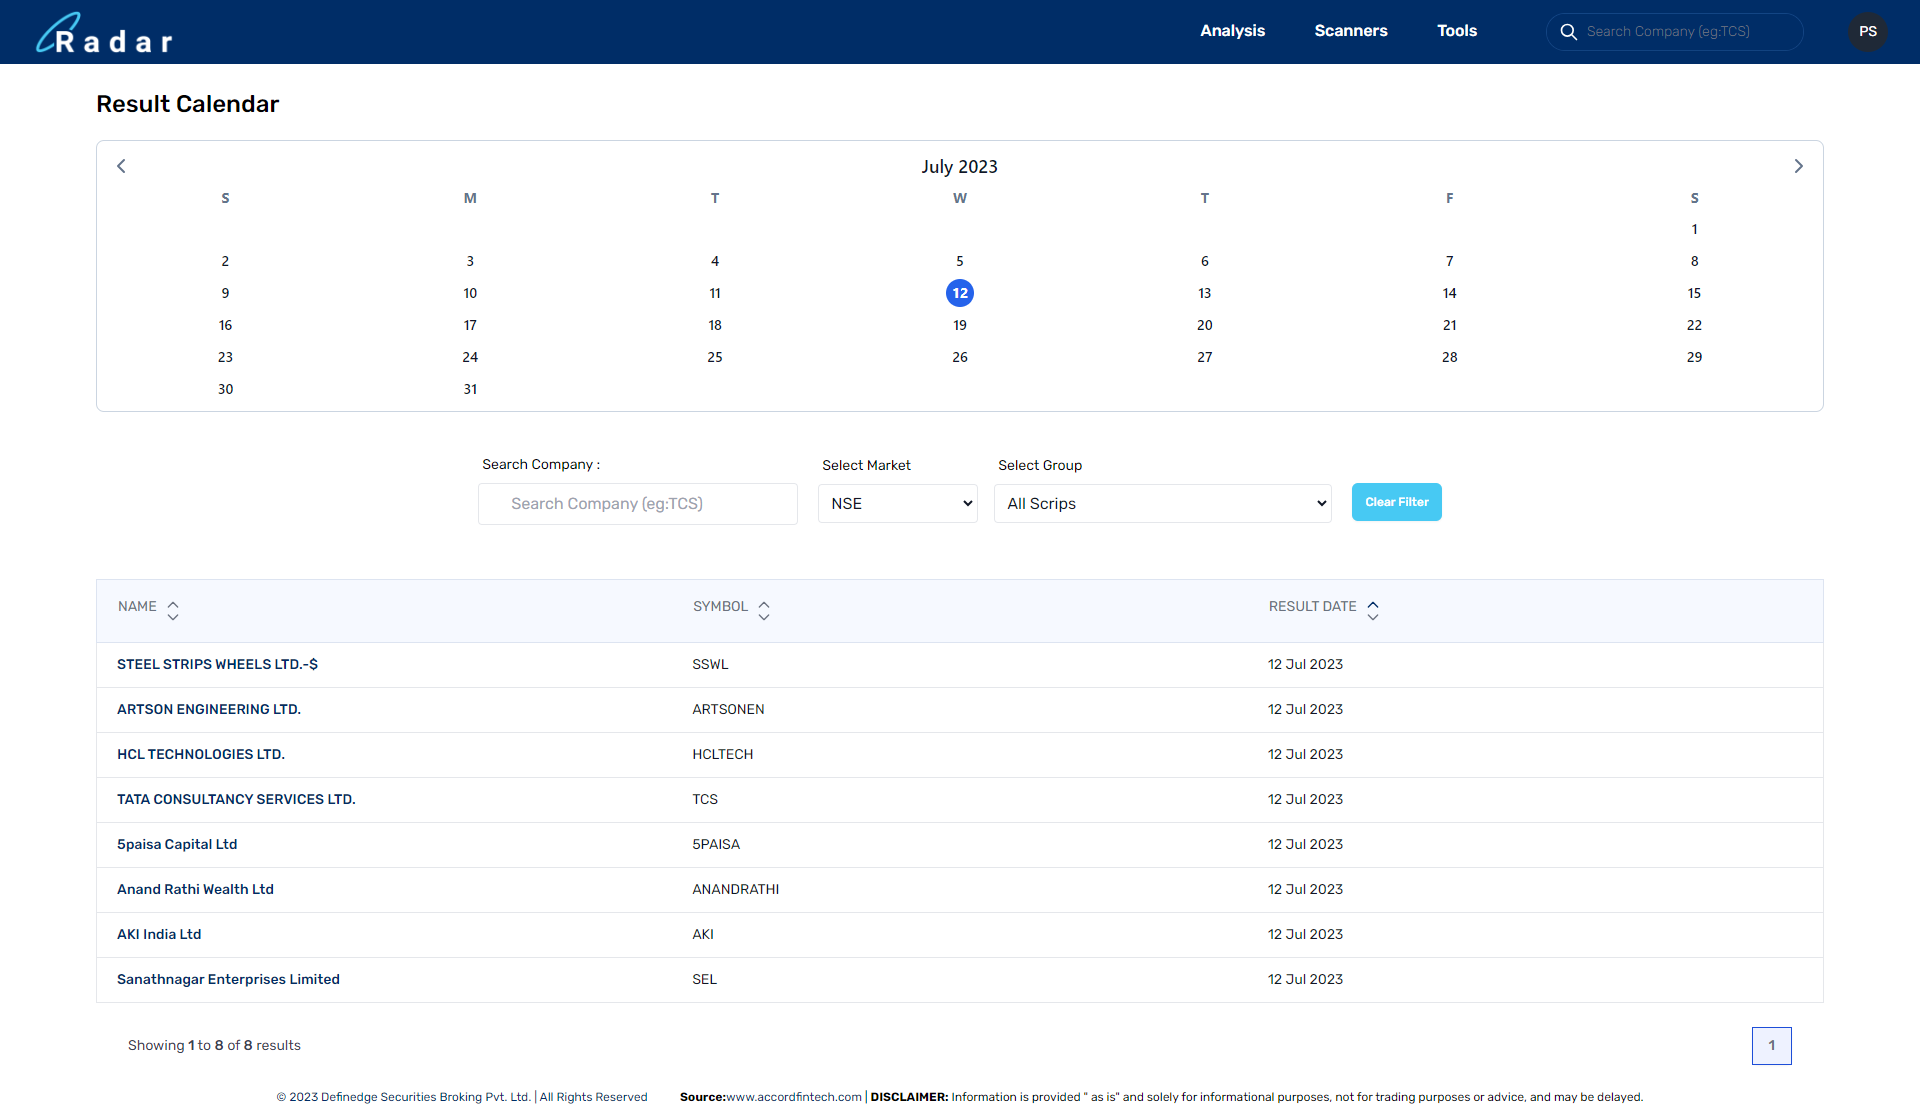Select July 19 on the calendar

tap(959, 326)
